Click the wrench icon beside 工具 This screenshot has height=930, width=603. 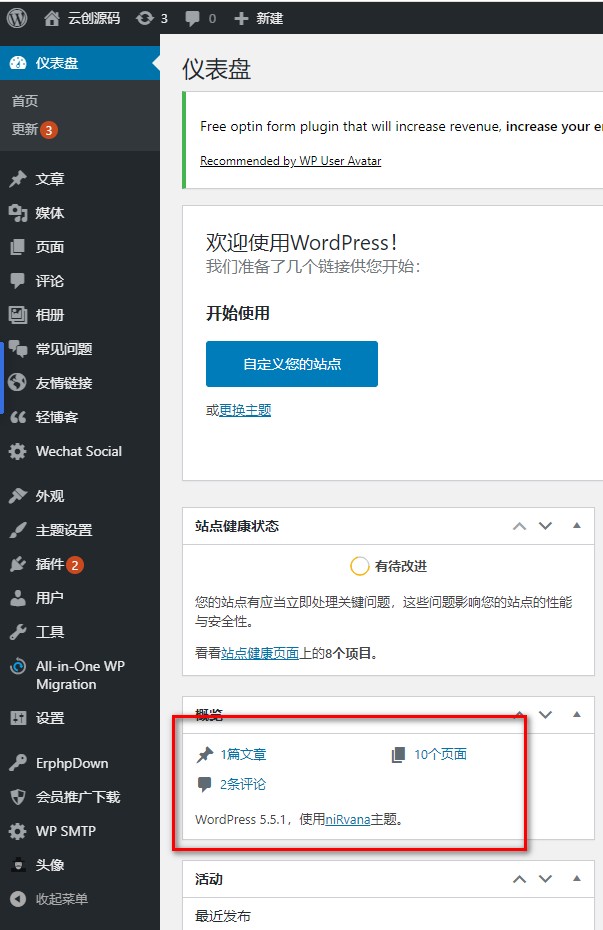(18, 632)
